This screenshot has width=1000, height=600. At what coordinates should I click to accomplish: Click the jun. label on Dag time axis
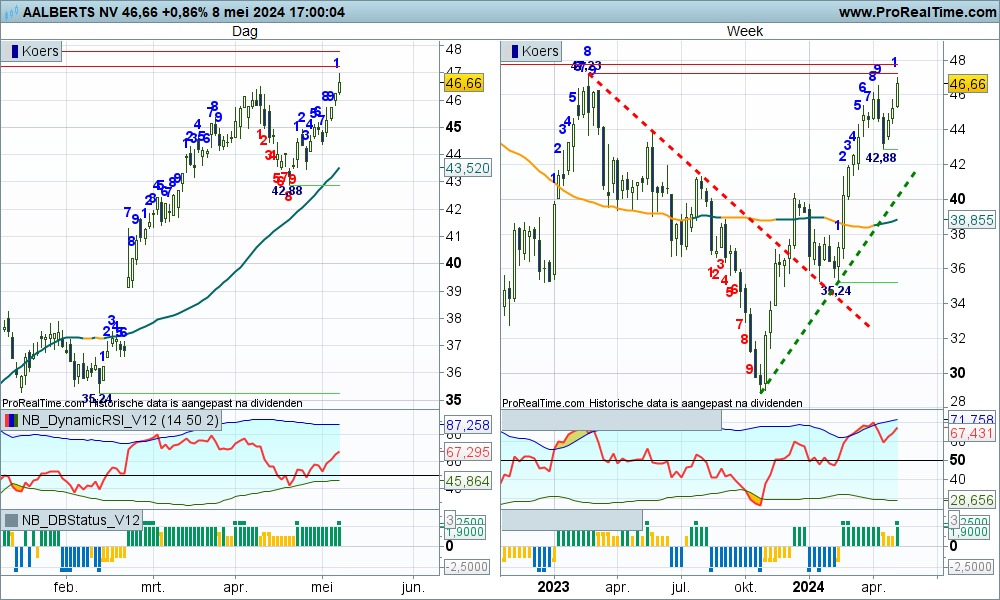coord(413,587)
